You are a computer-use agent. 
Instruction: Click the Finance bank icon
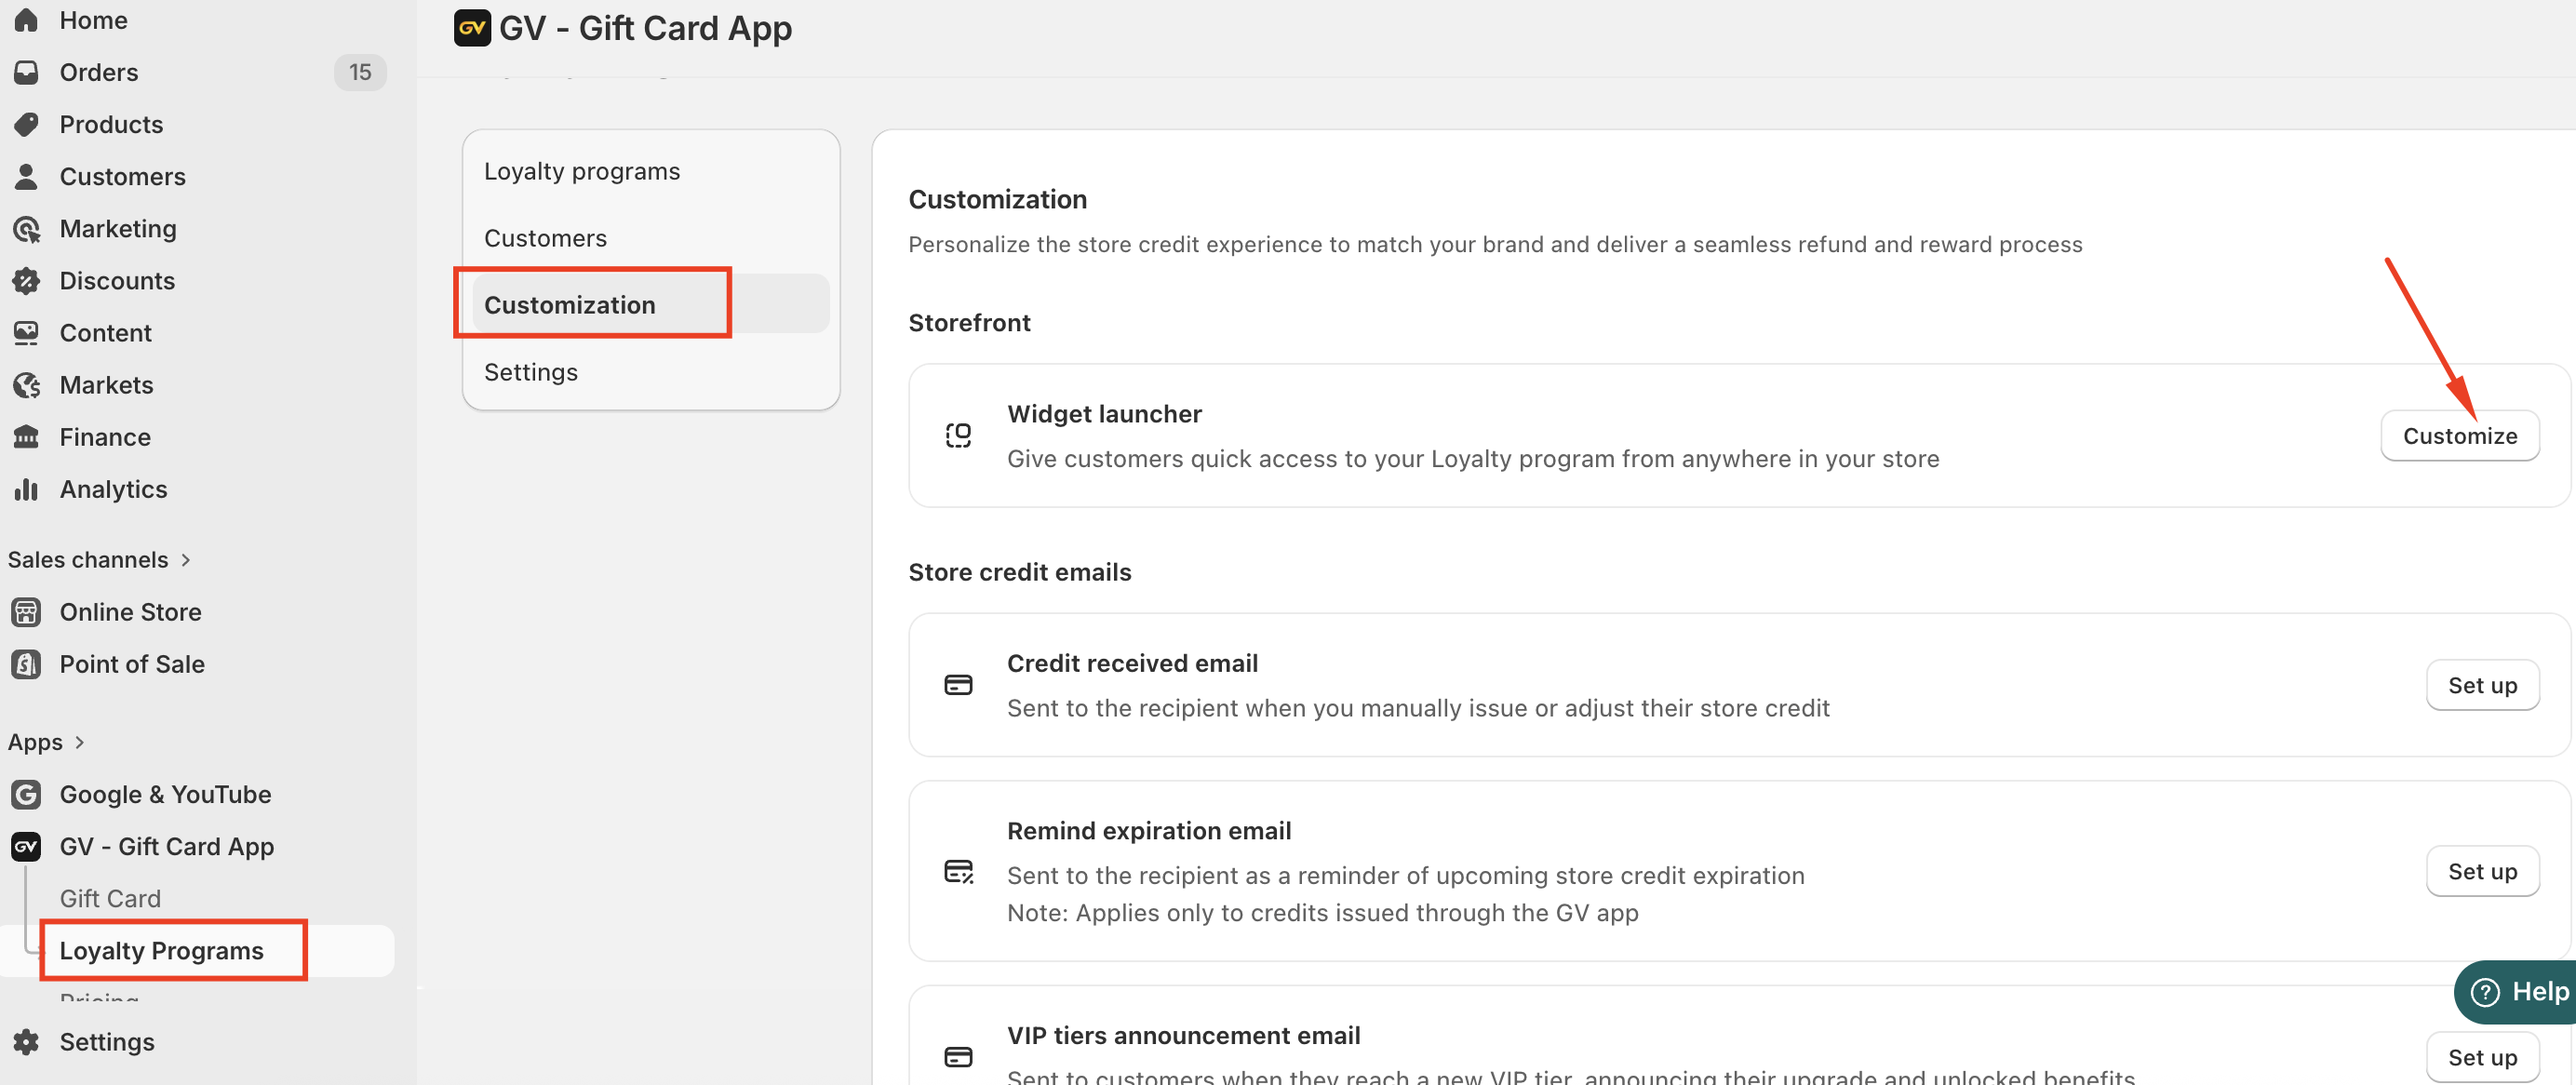tap(26, 437)
